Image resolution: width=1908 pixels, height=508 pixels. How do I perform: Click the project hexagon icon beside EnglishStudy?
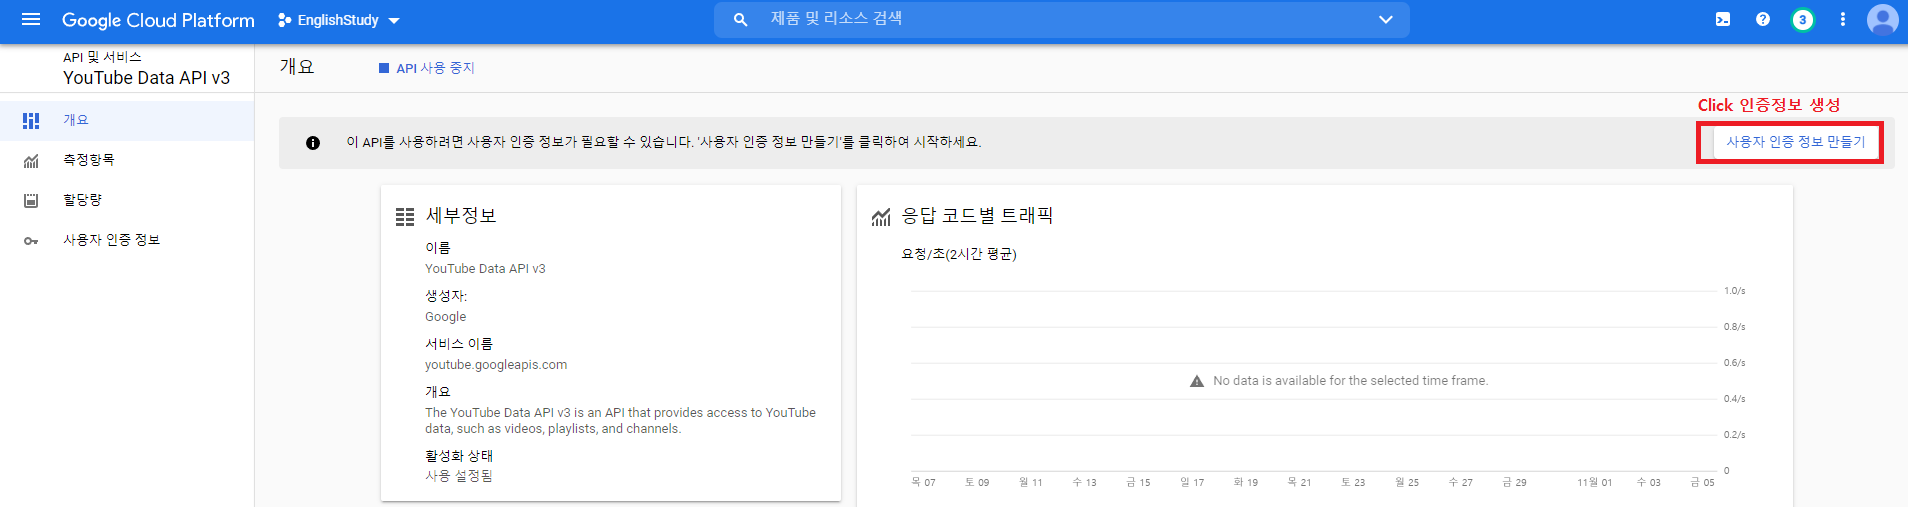[x=285, y=20]
